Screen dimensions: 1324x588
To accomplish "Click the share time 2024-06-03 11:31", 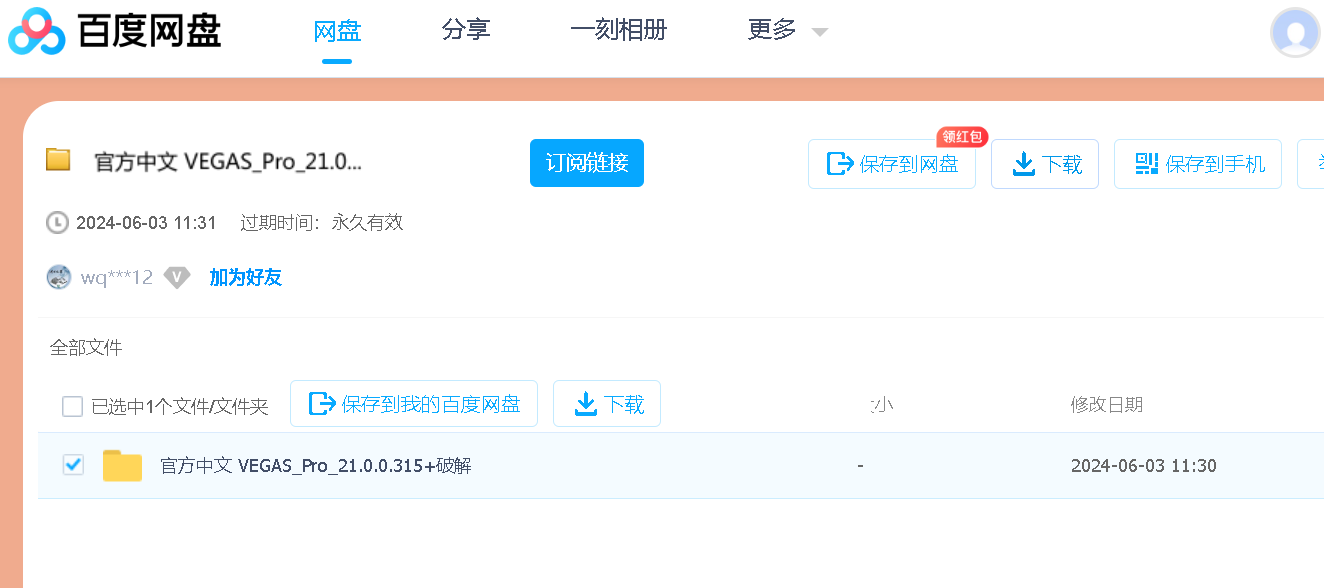I will (146, 223).
